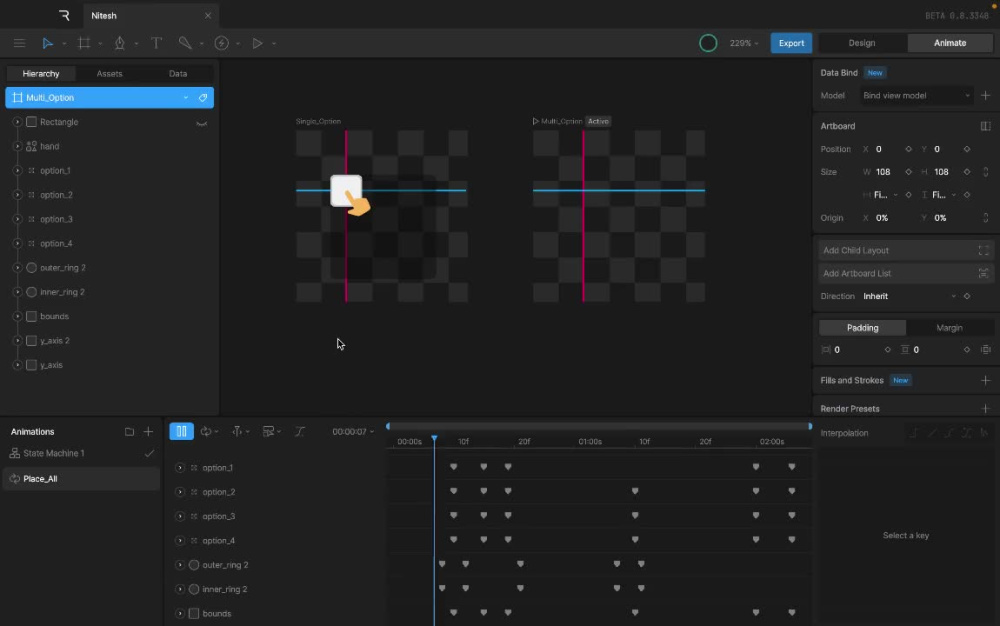Click the timeline work area start handle
Image resolution: width=1000 pixels, height=626 pixels.
point(388,426)
